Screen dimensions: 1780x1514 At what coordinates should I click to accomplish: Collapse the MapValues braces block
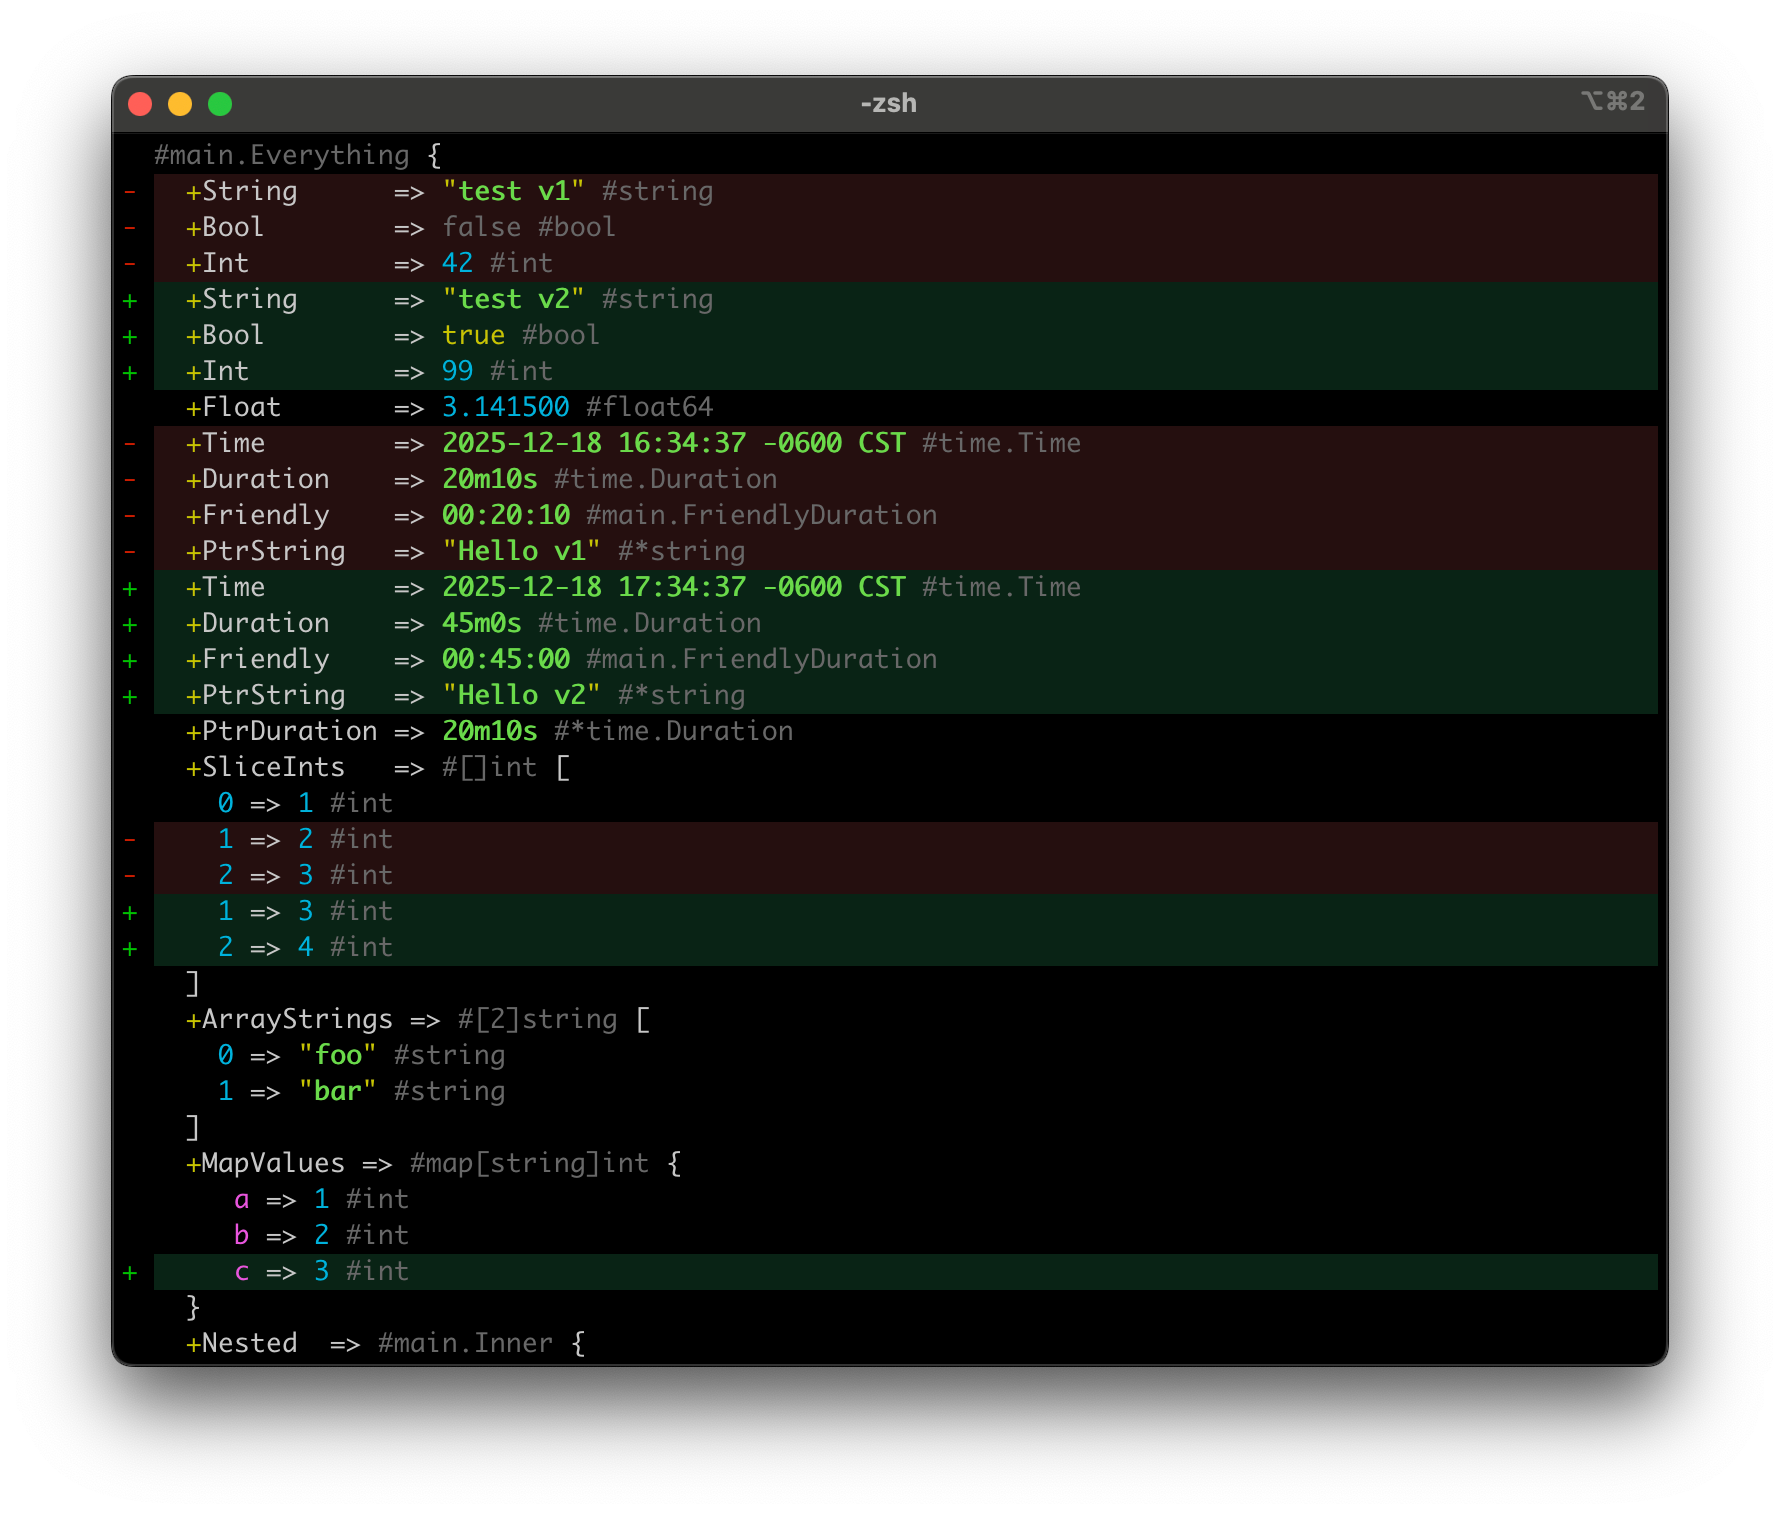pyautogui.click(x=676, y=1163)
